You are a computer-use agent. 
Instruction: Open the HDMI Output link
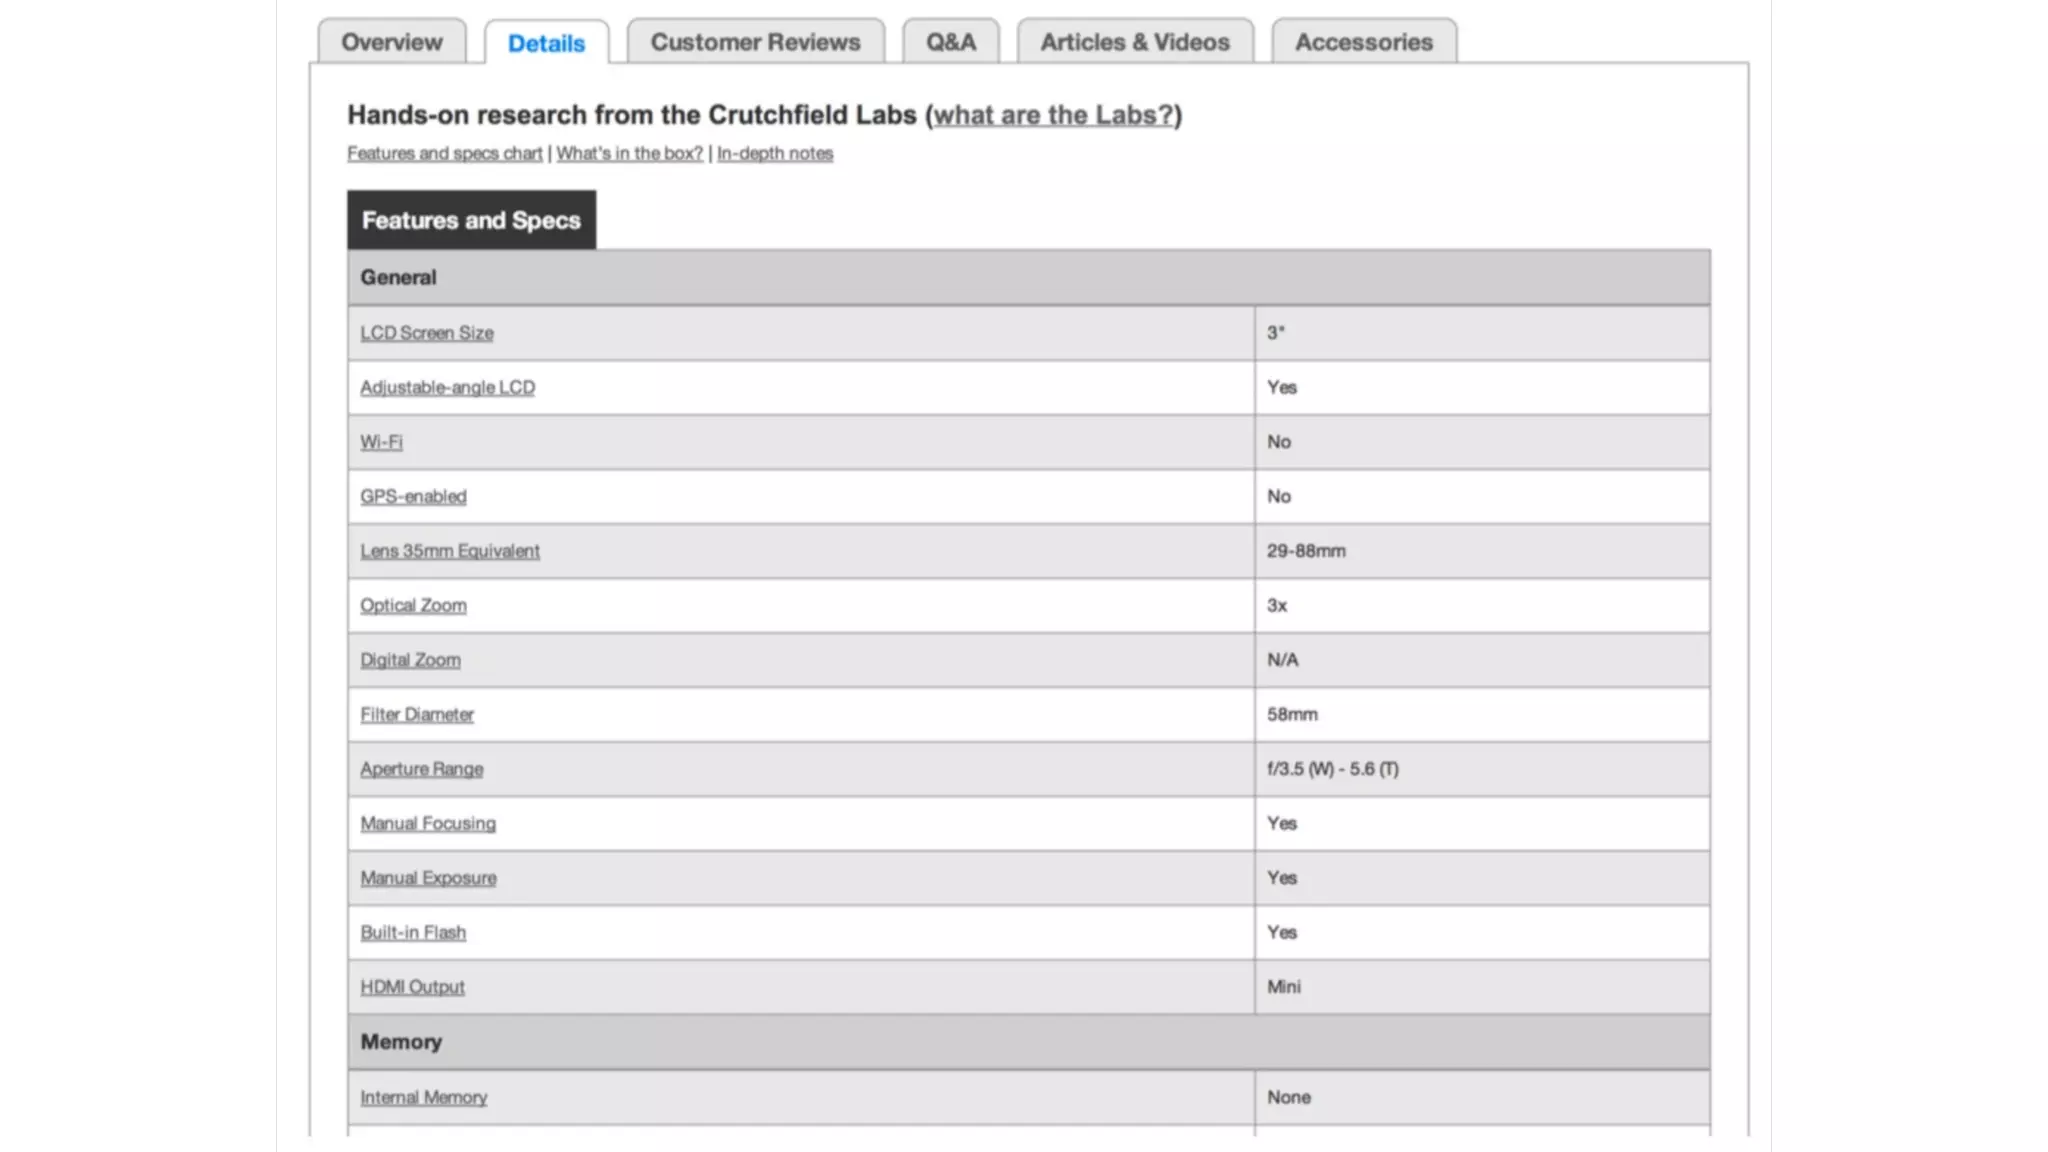click(412, 987)
